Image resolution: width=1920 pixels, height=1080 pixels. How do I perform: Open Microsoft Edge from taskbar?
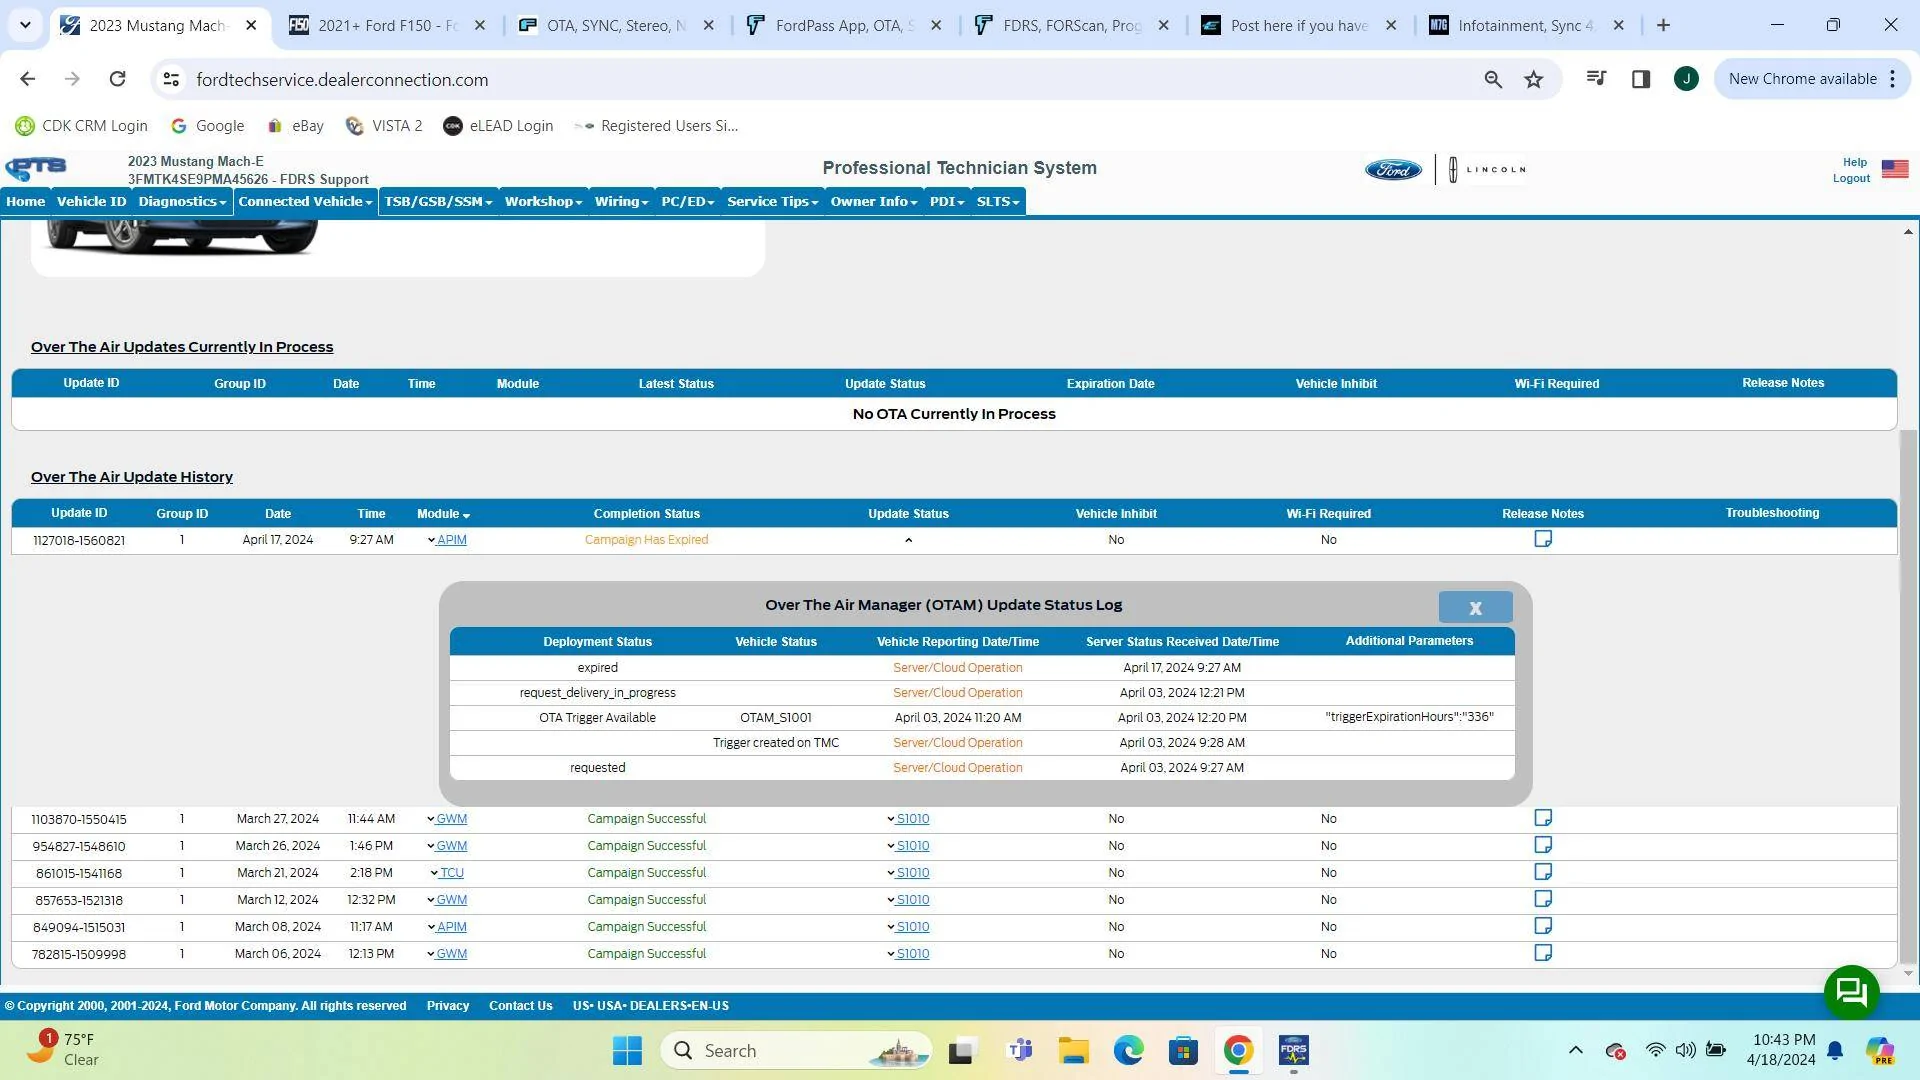(x=1129, y=1051)
